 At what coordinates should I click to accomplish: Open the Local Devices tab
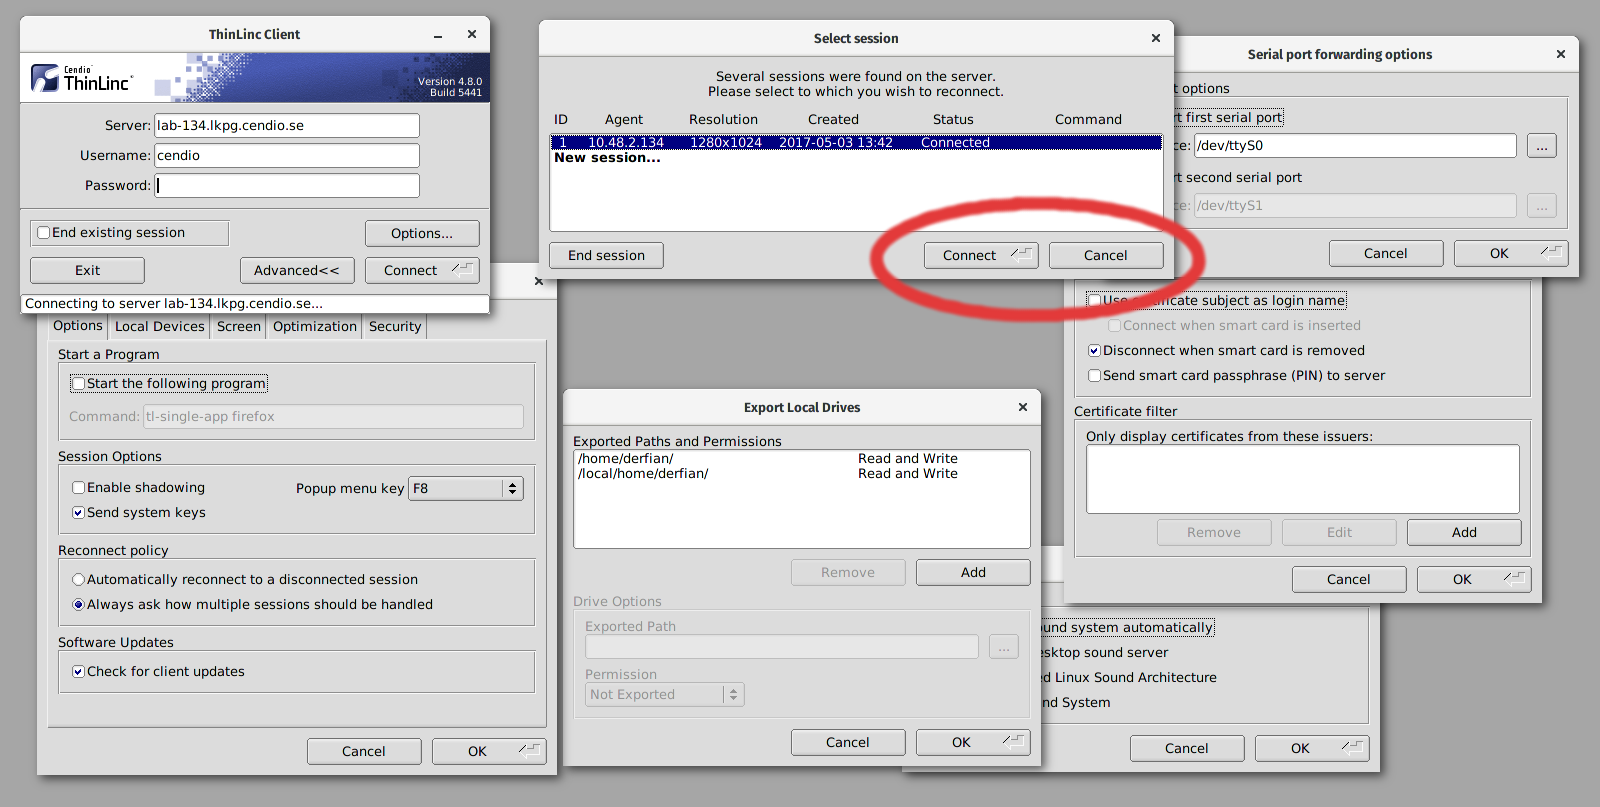[159, 327]
